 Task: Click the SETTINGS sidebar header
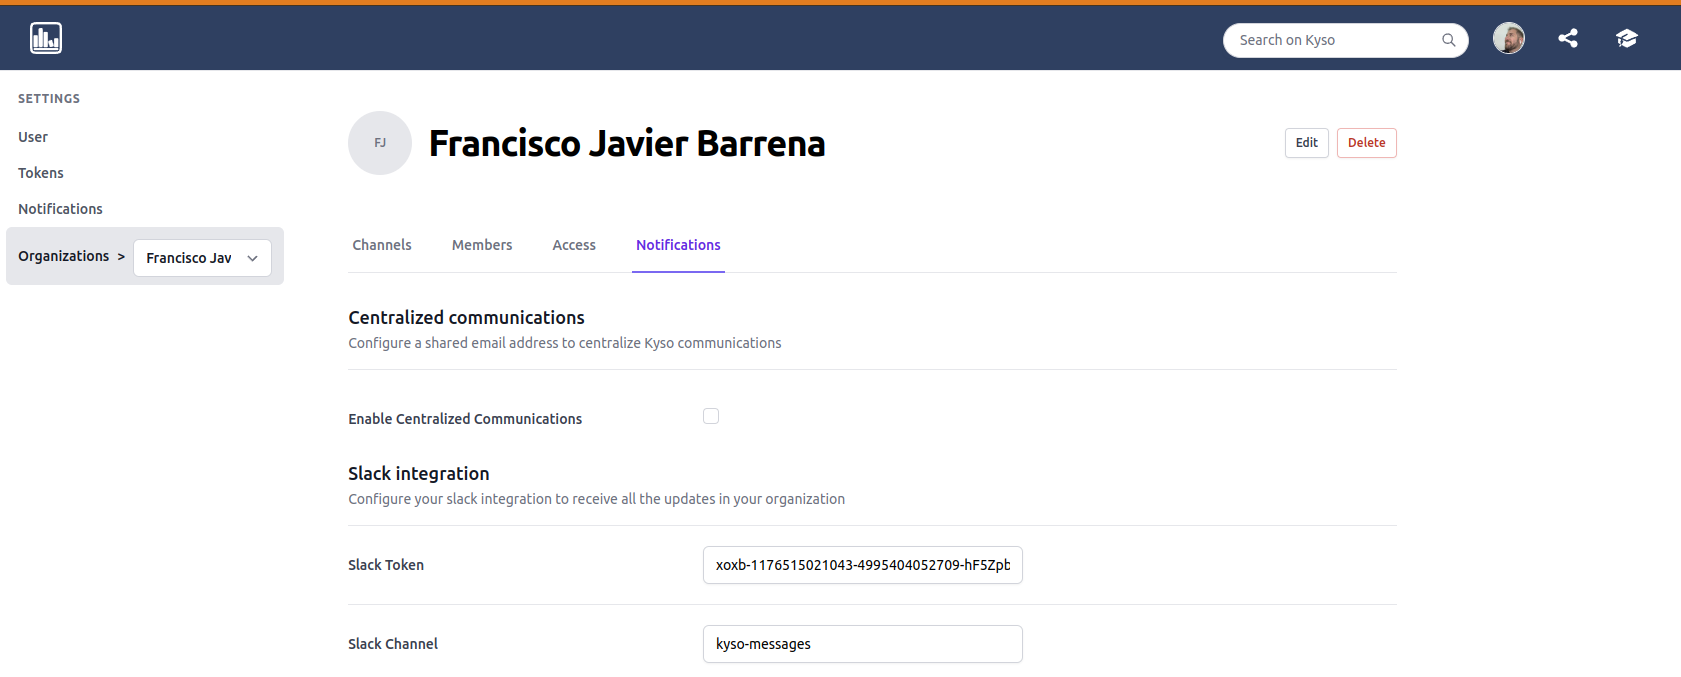pos(49,99)
